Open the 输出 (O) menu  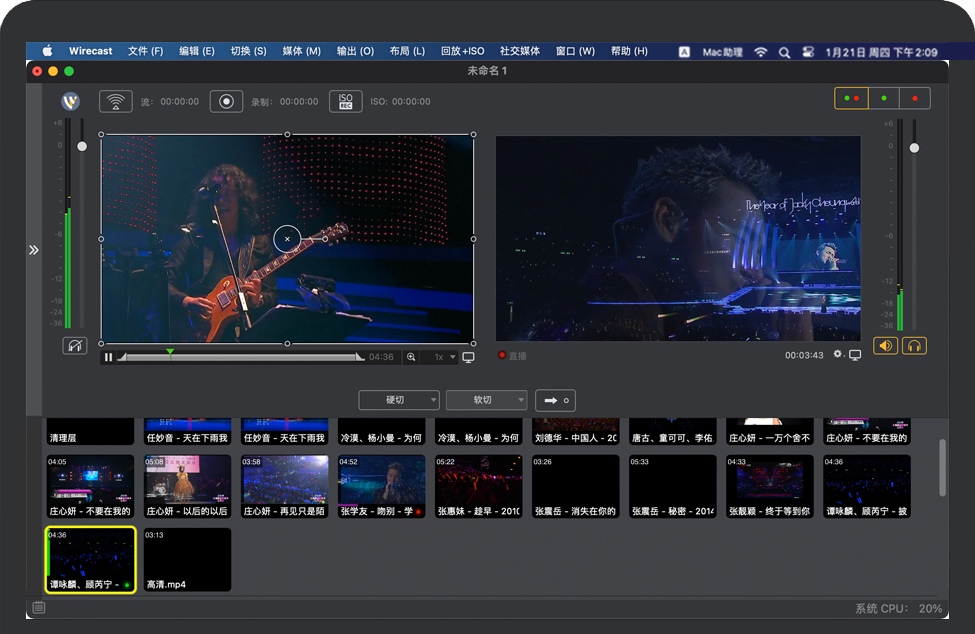[x=355, y=51]
